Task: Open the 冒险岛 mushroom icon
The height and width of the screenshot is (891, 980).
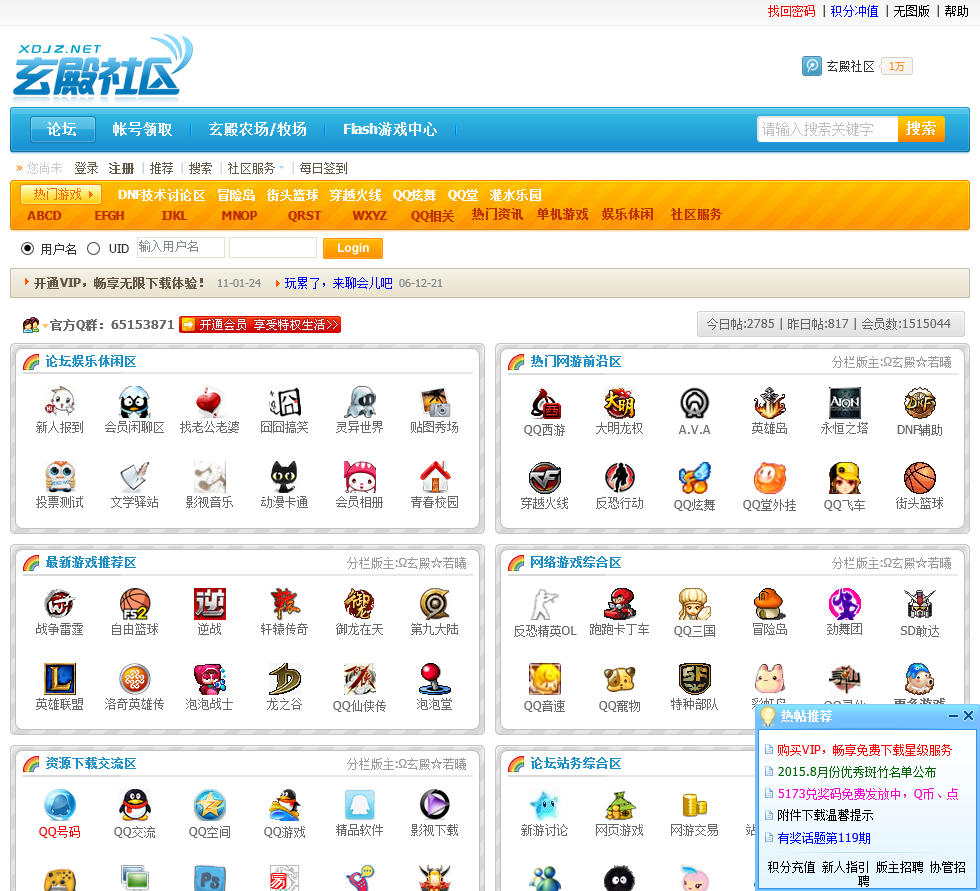Action: 769,604
